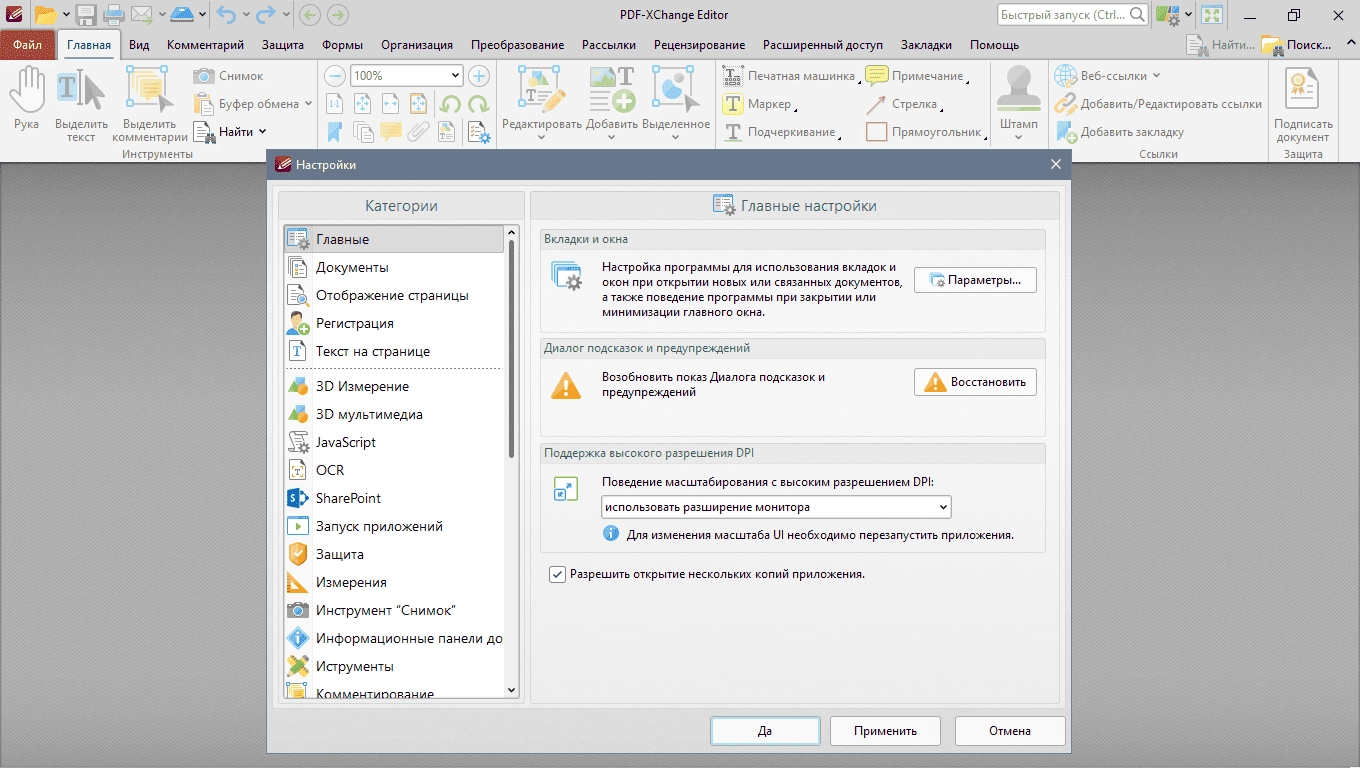1360x768 pixels.
Task: Switch to the Комментарий tab
Action: (205, 45)
